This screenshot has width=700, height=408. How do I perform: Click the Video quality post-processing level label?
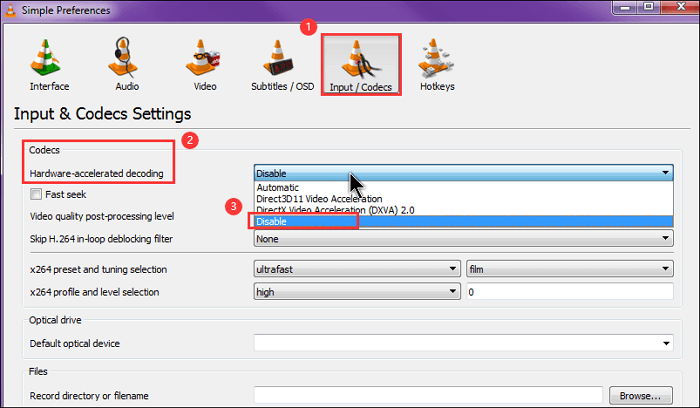pos(102,216)
